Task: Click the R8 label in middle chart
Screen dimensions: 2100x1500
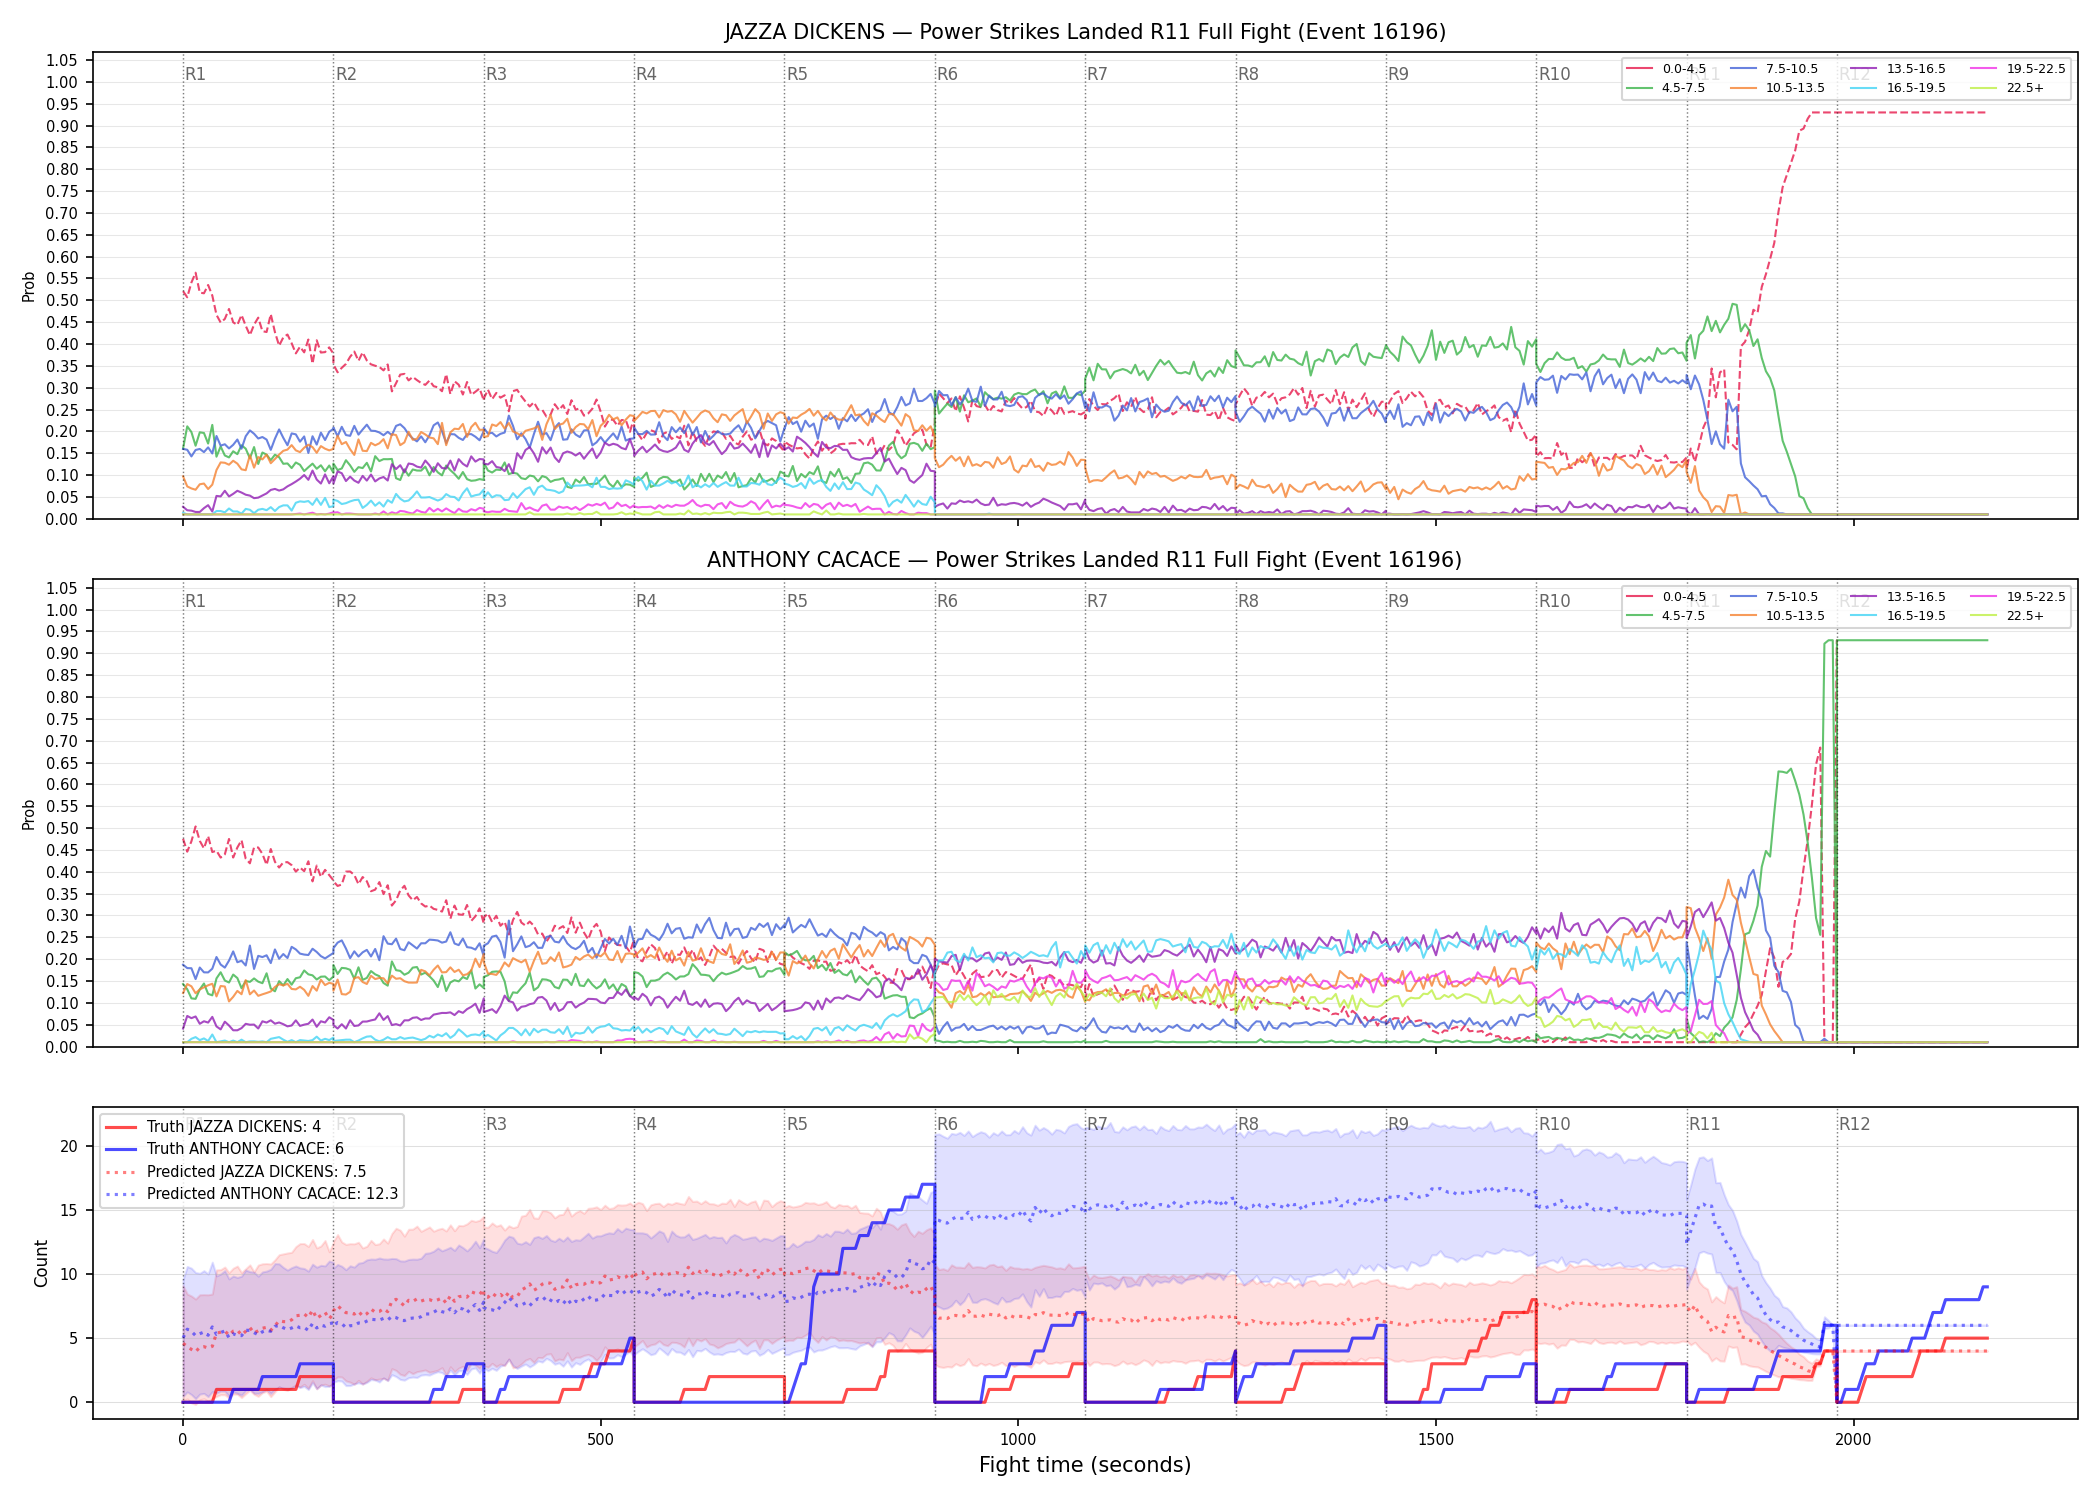Action: pos(1248,601)
